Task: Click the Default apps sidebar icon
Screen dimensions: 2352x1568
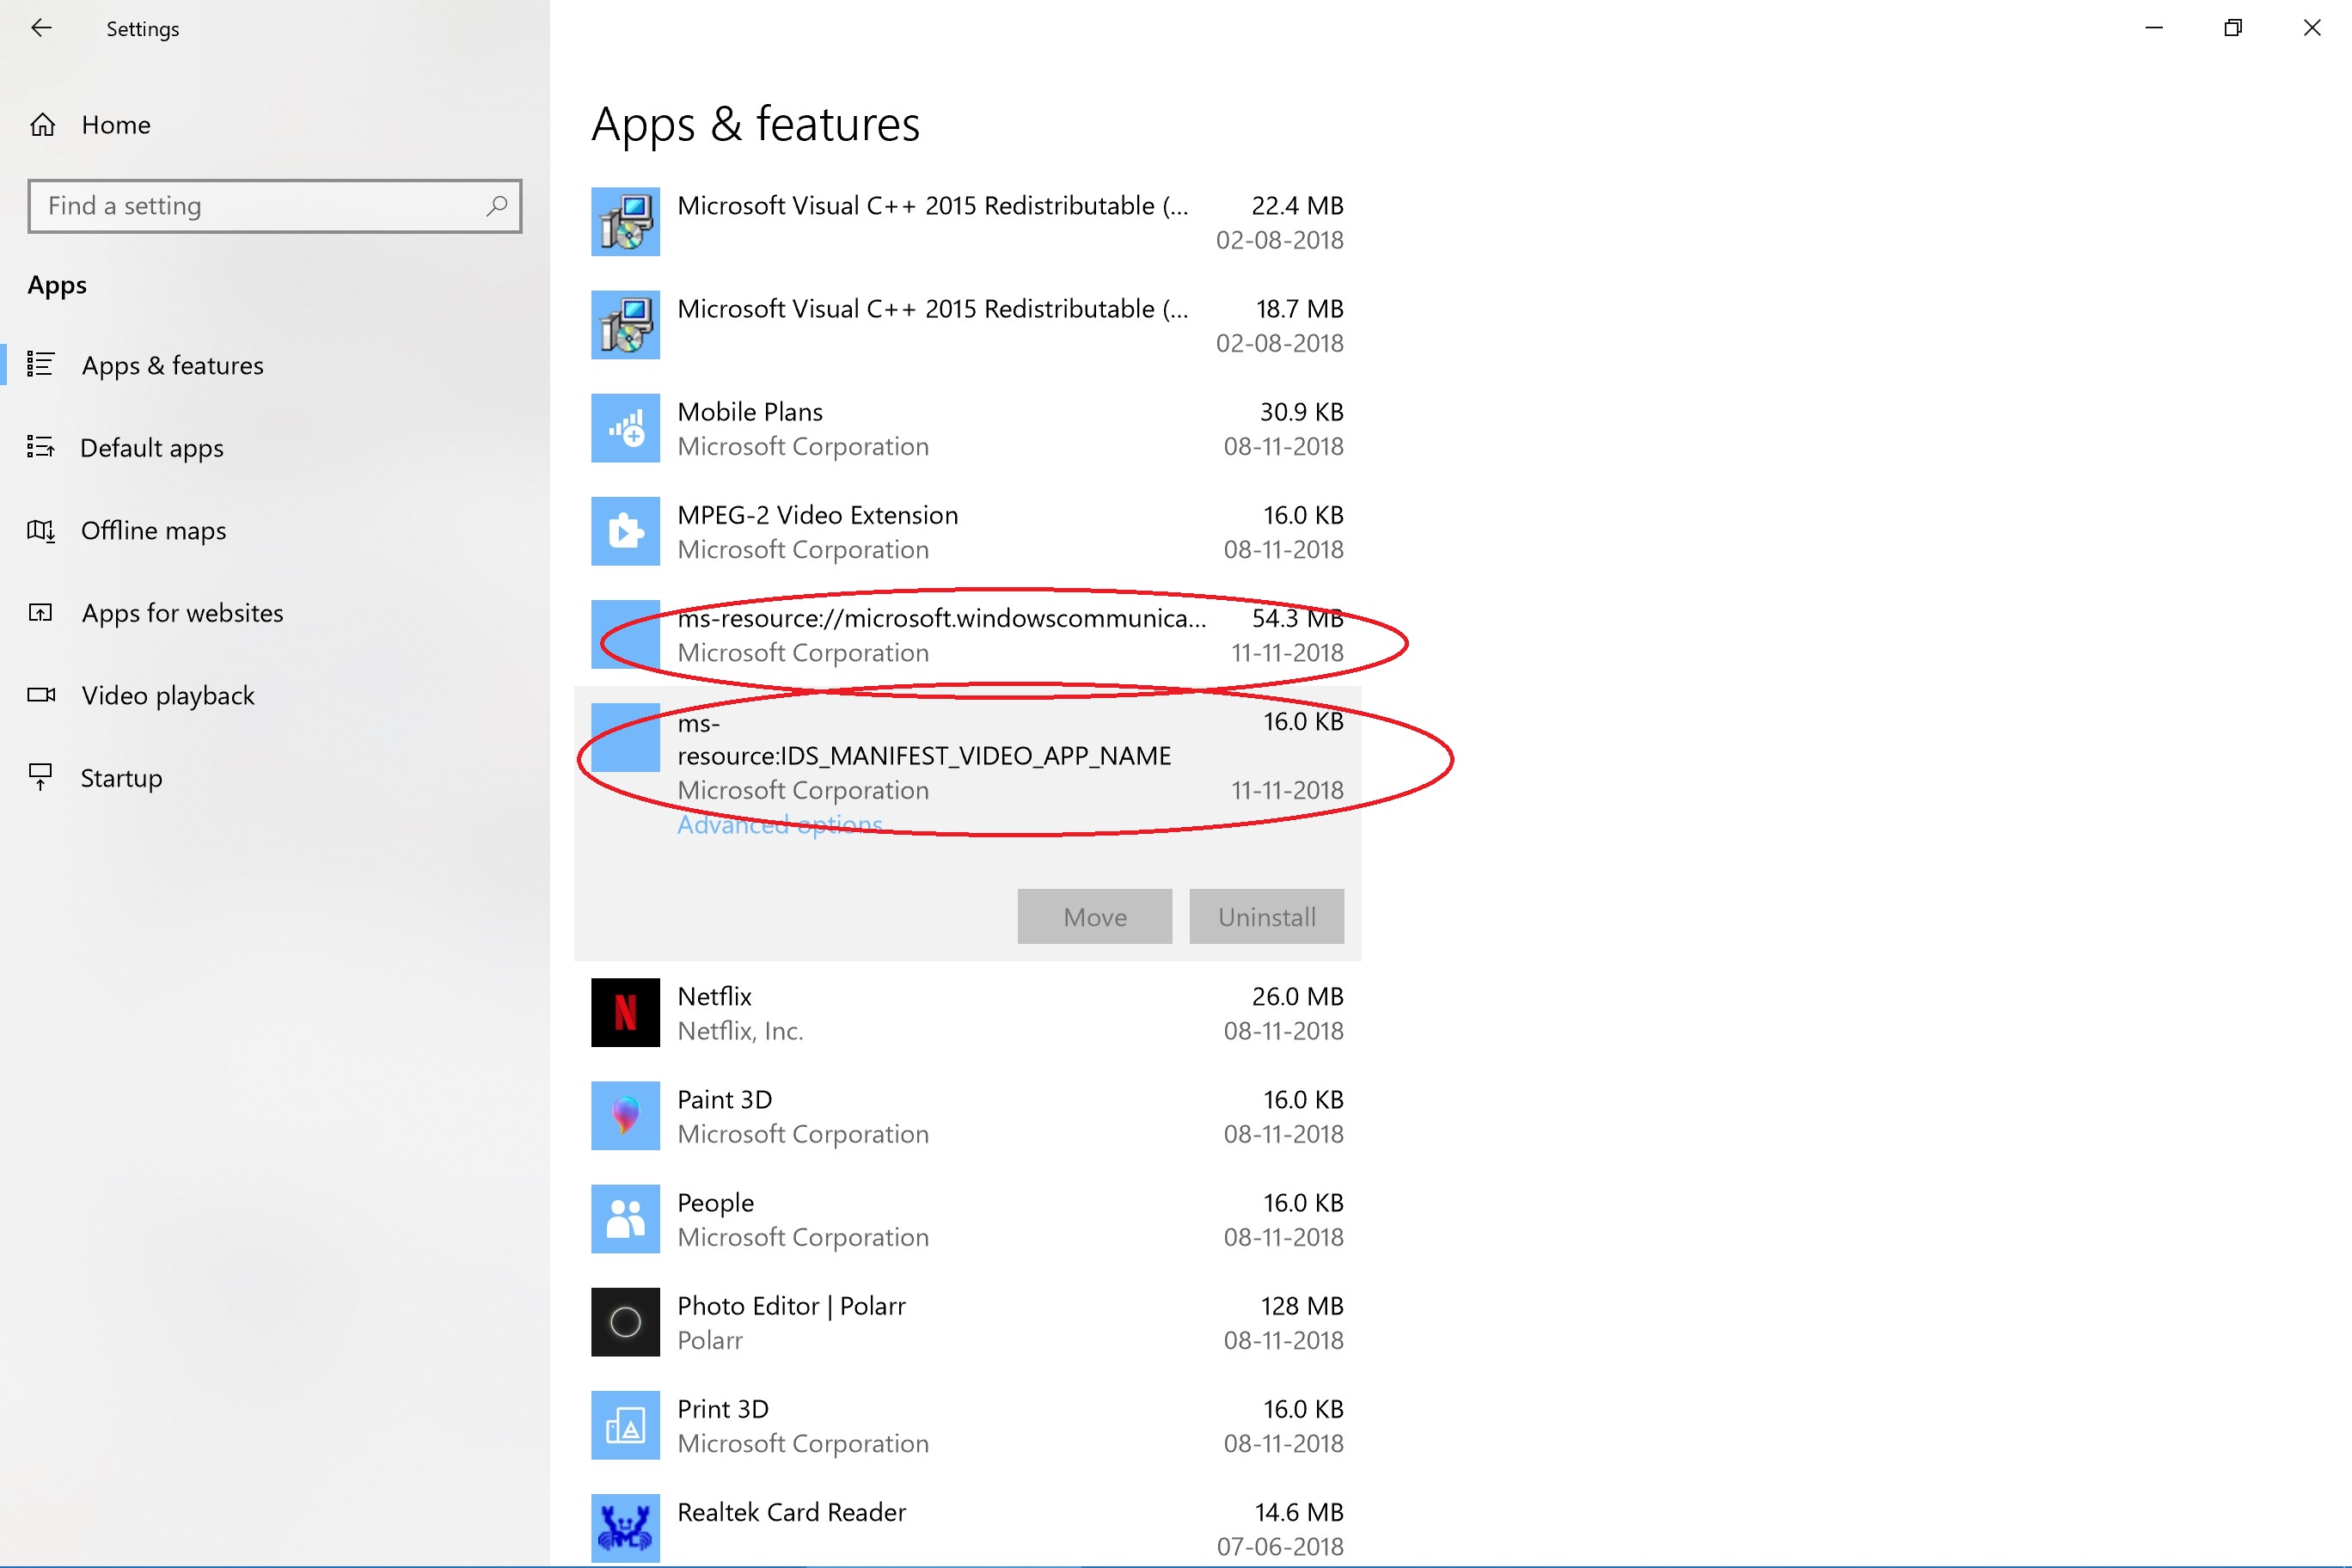Action: [41, 447]
